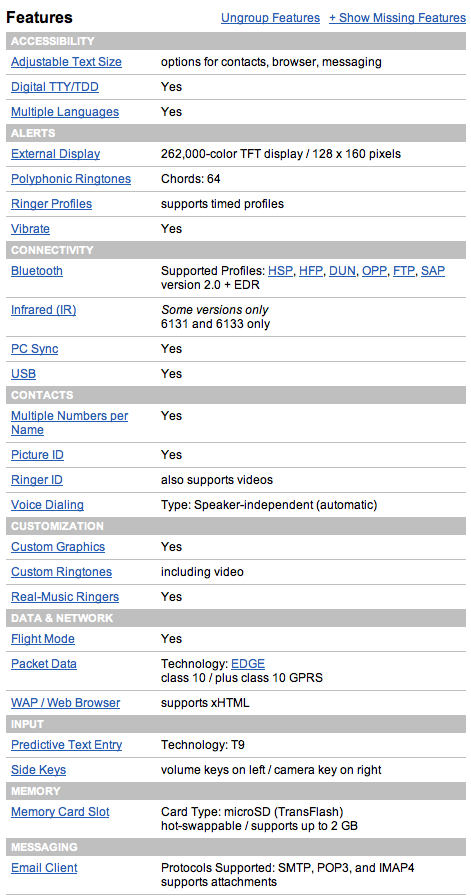Open the SAP profile link
471x896 pixels.
point(433,271)
